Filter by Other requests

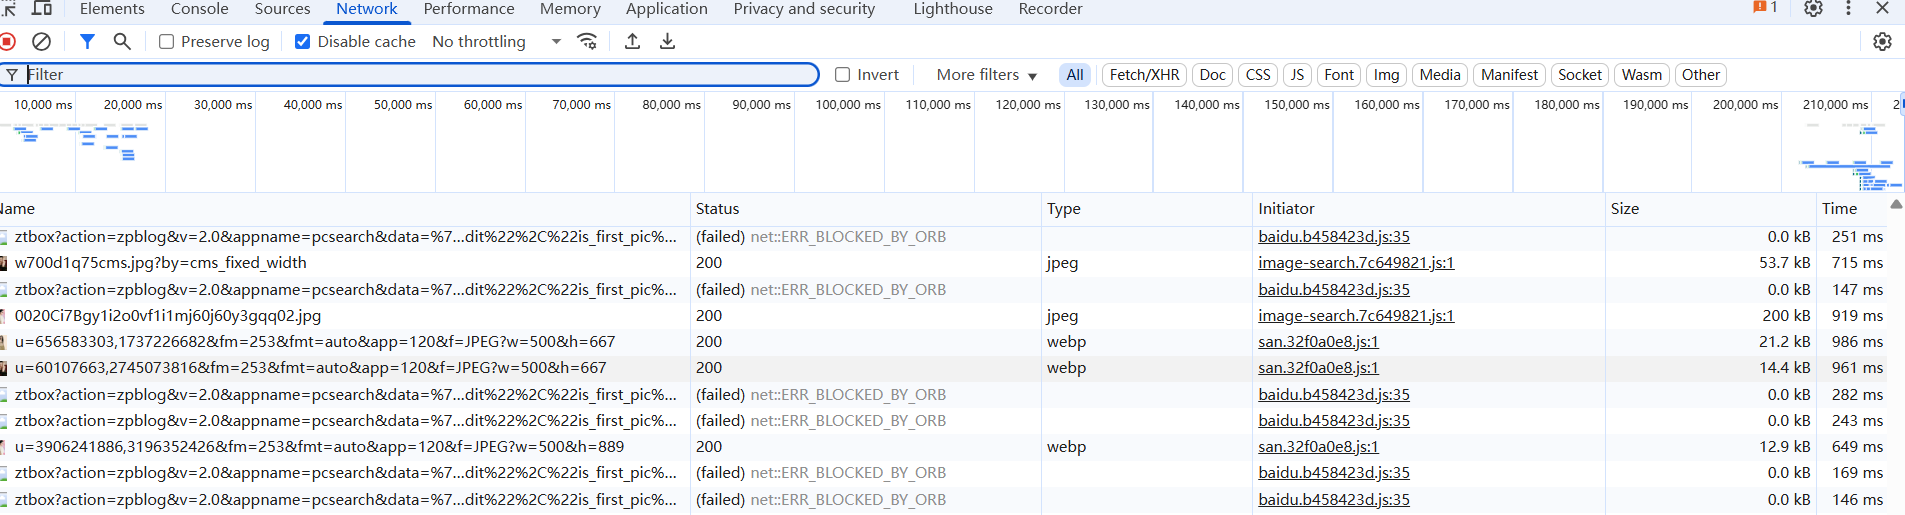1701,75
